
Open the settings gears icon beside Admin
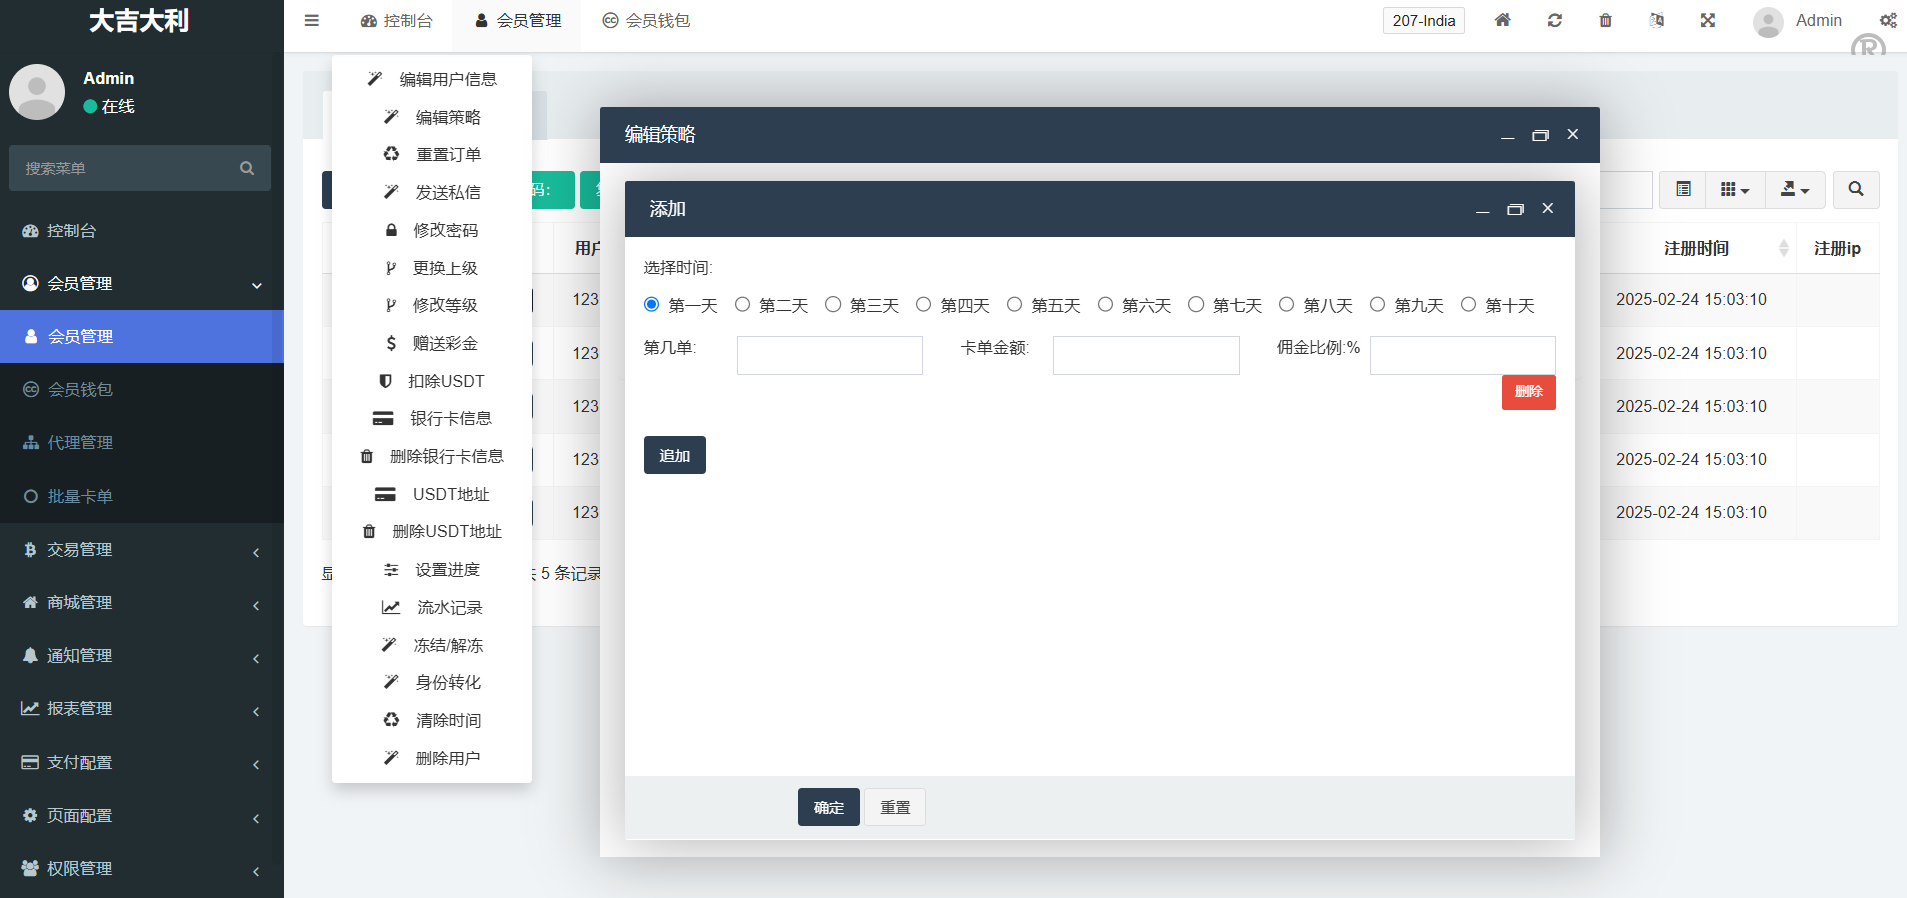pyautogui.click(x=1887, y=20)
